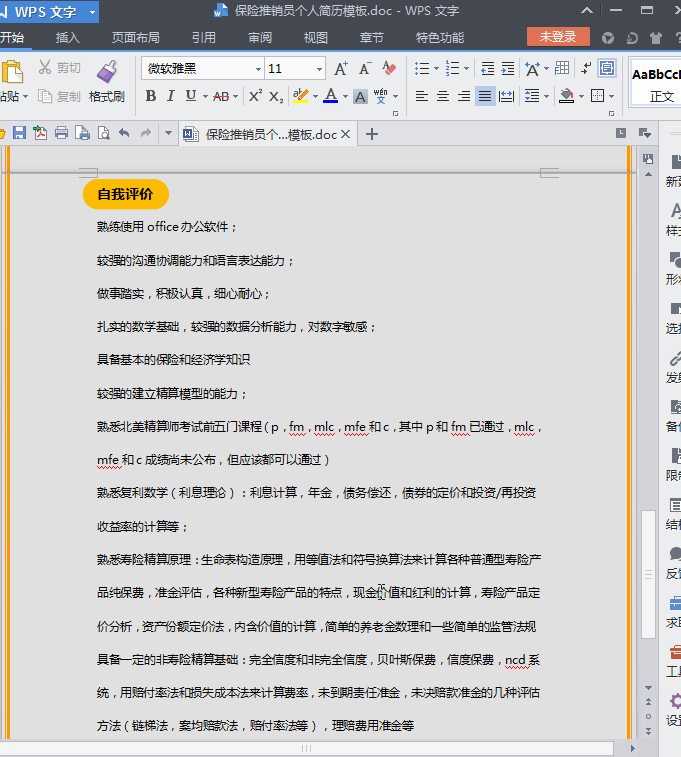The height and width of the screenshot is (757, 681).
Task: Toggle justified paragraph alignment
Action: click(485, 96)
